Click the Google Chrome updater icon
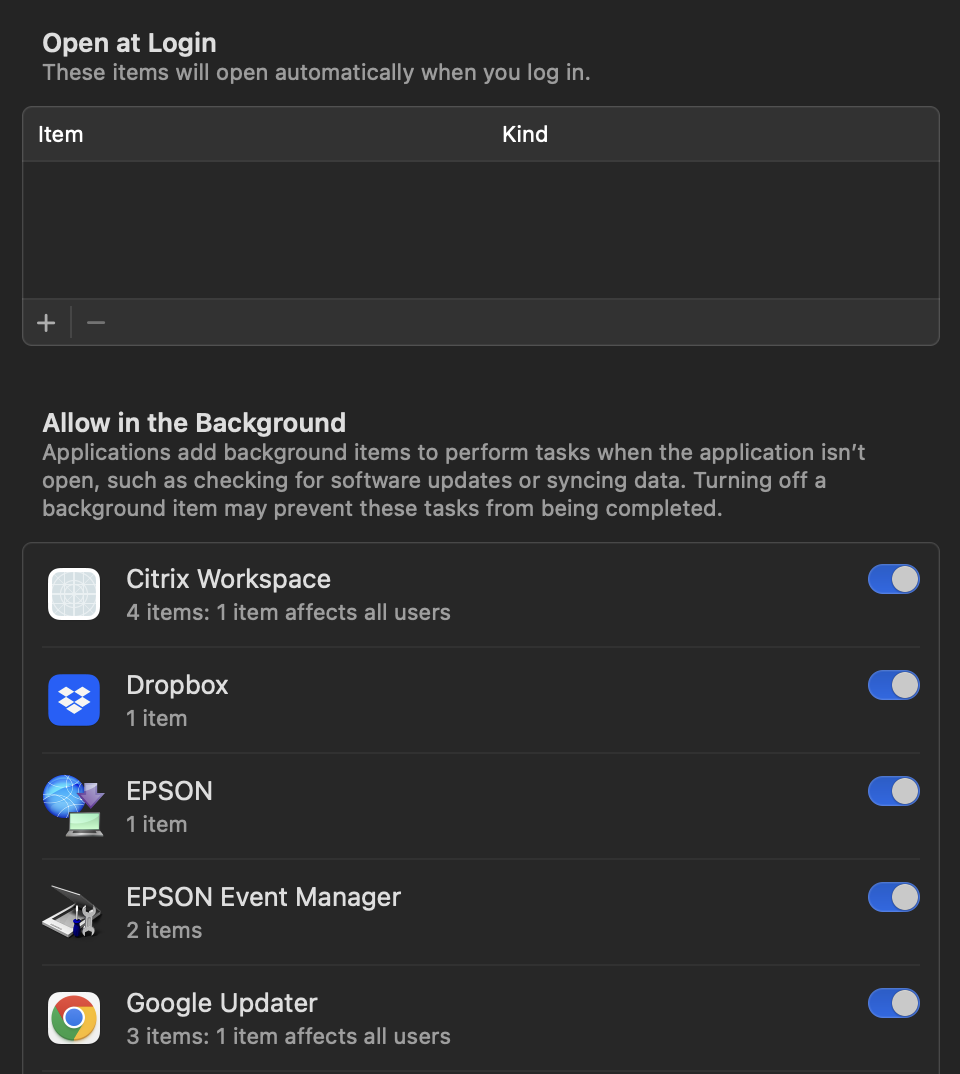This screenshot has width=960, height=1074. click(x=74, y=1018)
